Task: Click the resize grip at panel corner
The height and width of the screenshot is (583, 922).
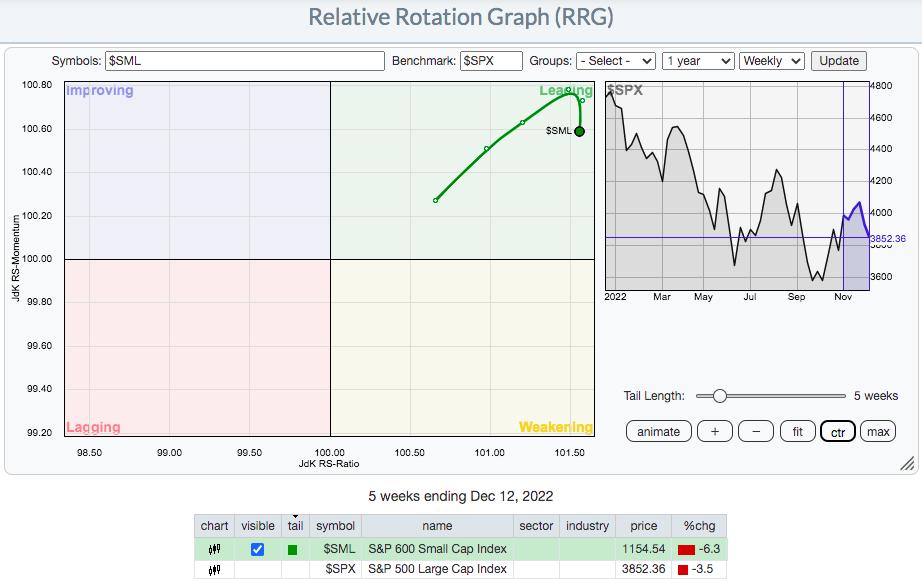Action: click(x=907, y=463)
